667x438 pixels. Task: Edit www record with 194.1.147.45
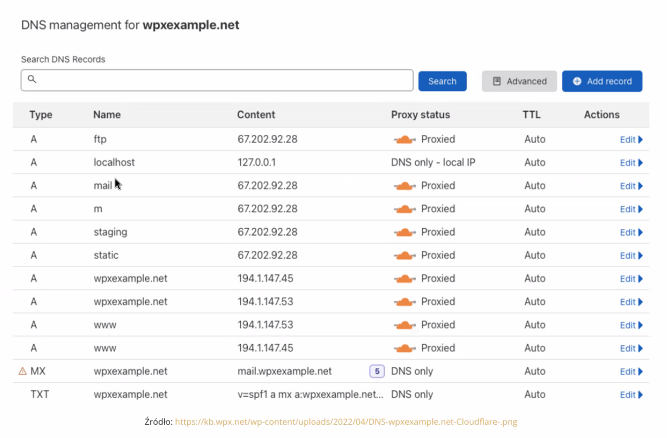coord(631,348)
